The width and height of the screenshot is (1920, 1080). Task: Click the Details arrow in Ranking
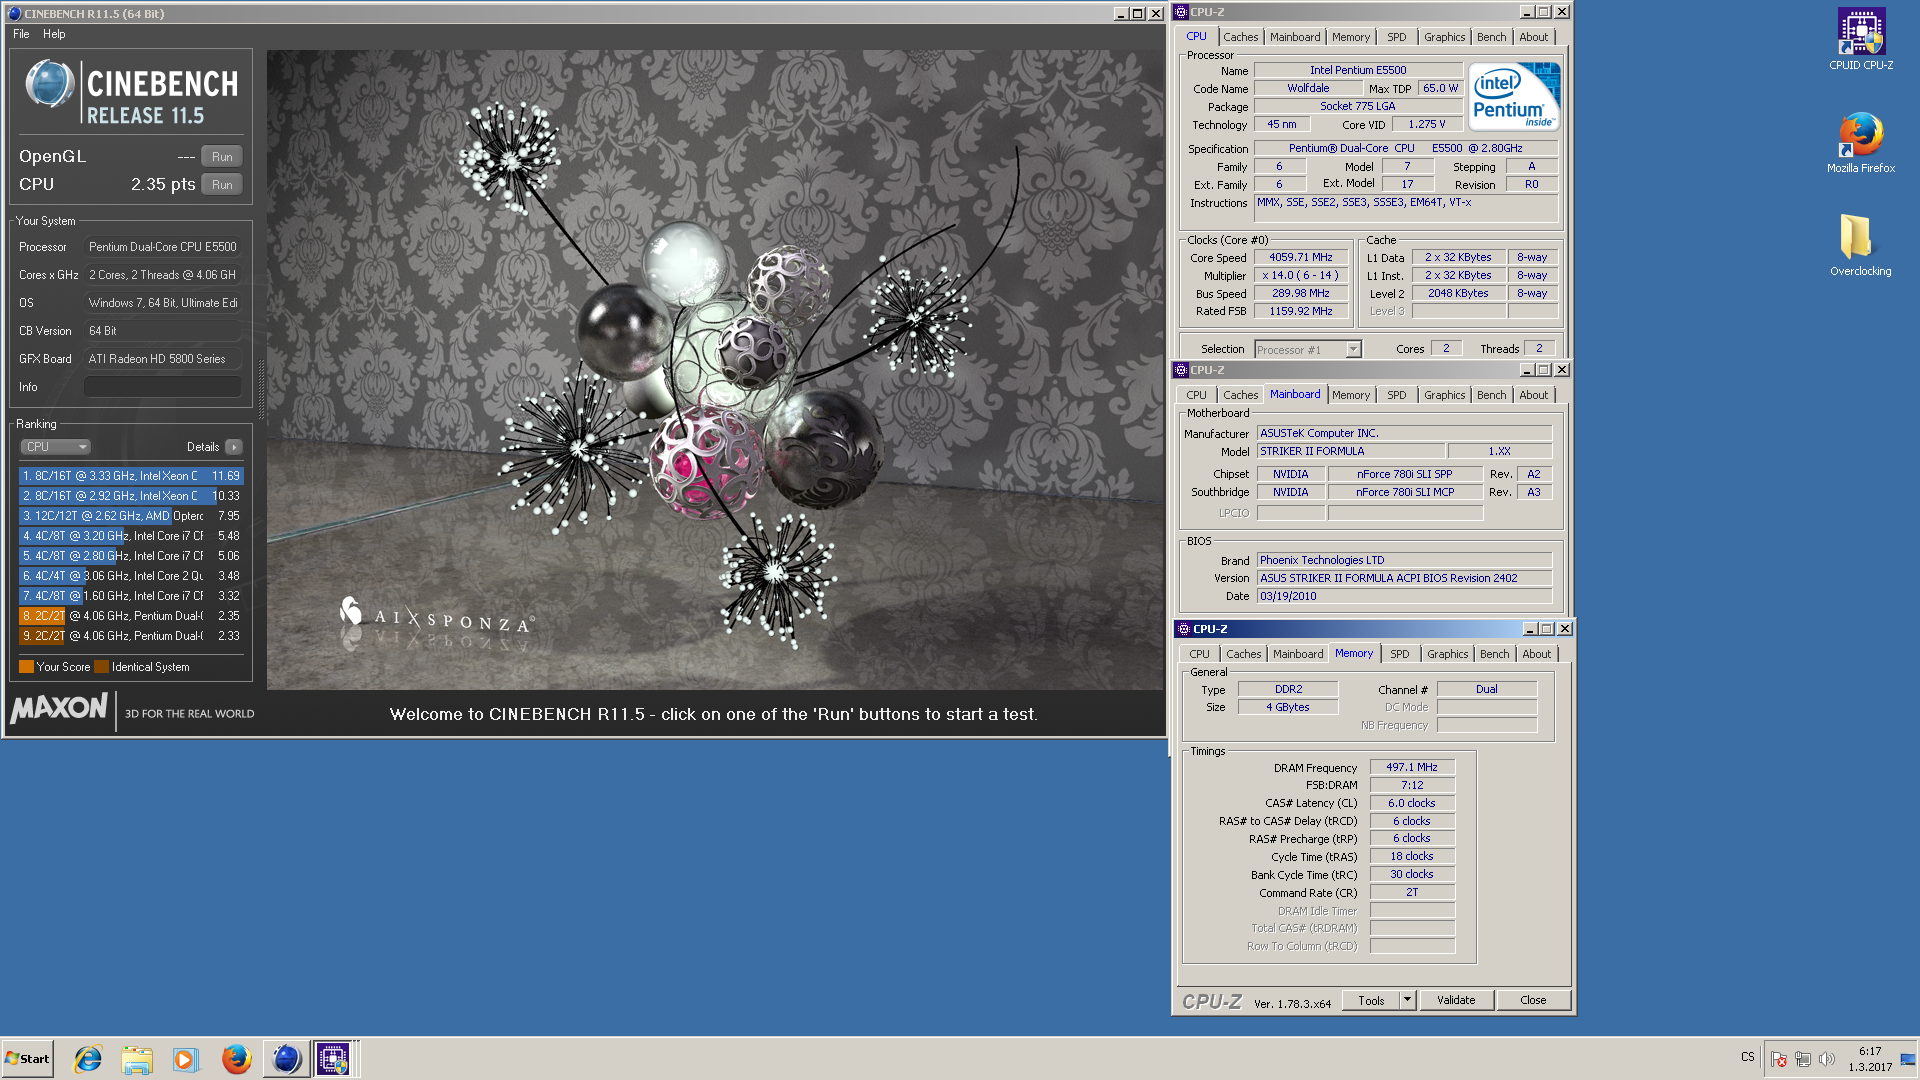click(x=233, y=447)
